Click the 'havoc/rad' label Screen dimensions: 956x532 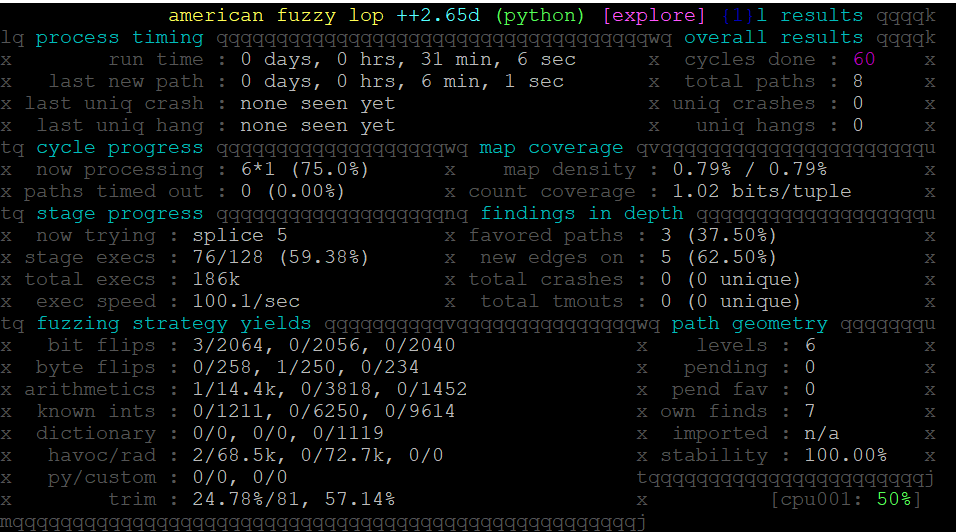click(x=102, y=455)
